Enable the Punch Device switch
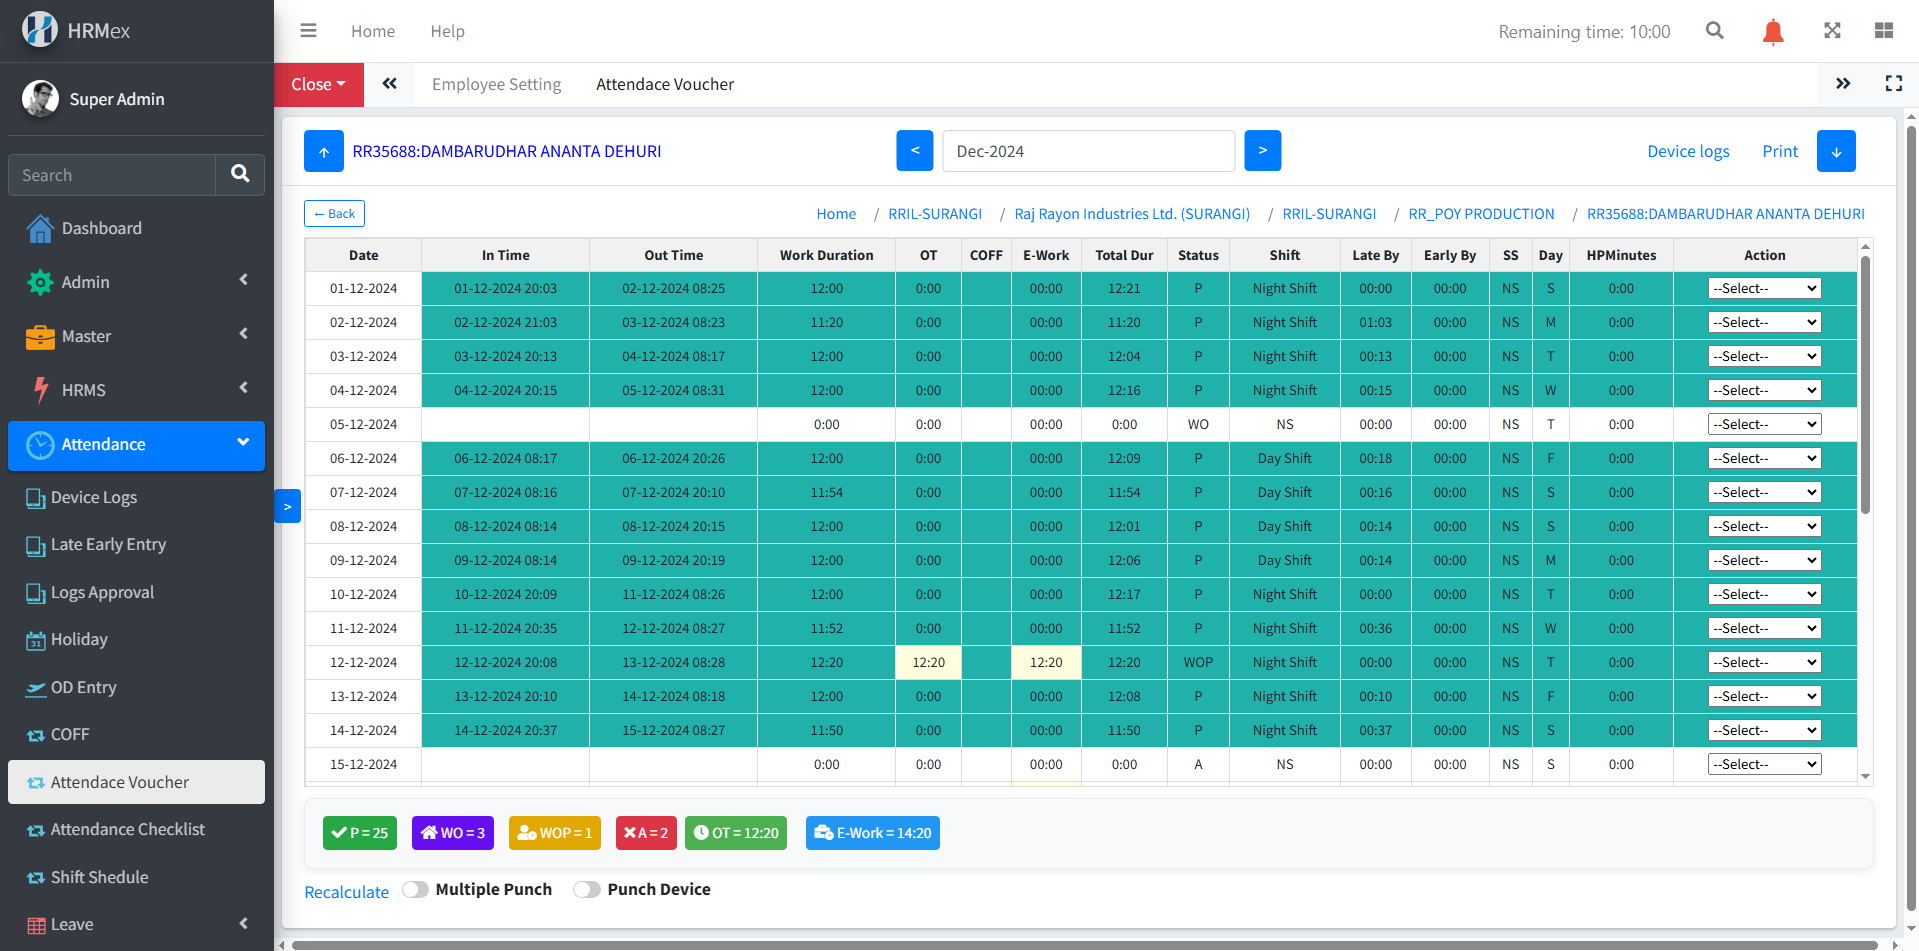Image resolution: width=1919 pixels, height=951 pixels. click(587, 890)
